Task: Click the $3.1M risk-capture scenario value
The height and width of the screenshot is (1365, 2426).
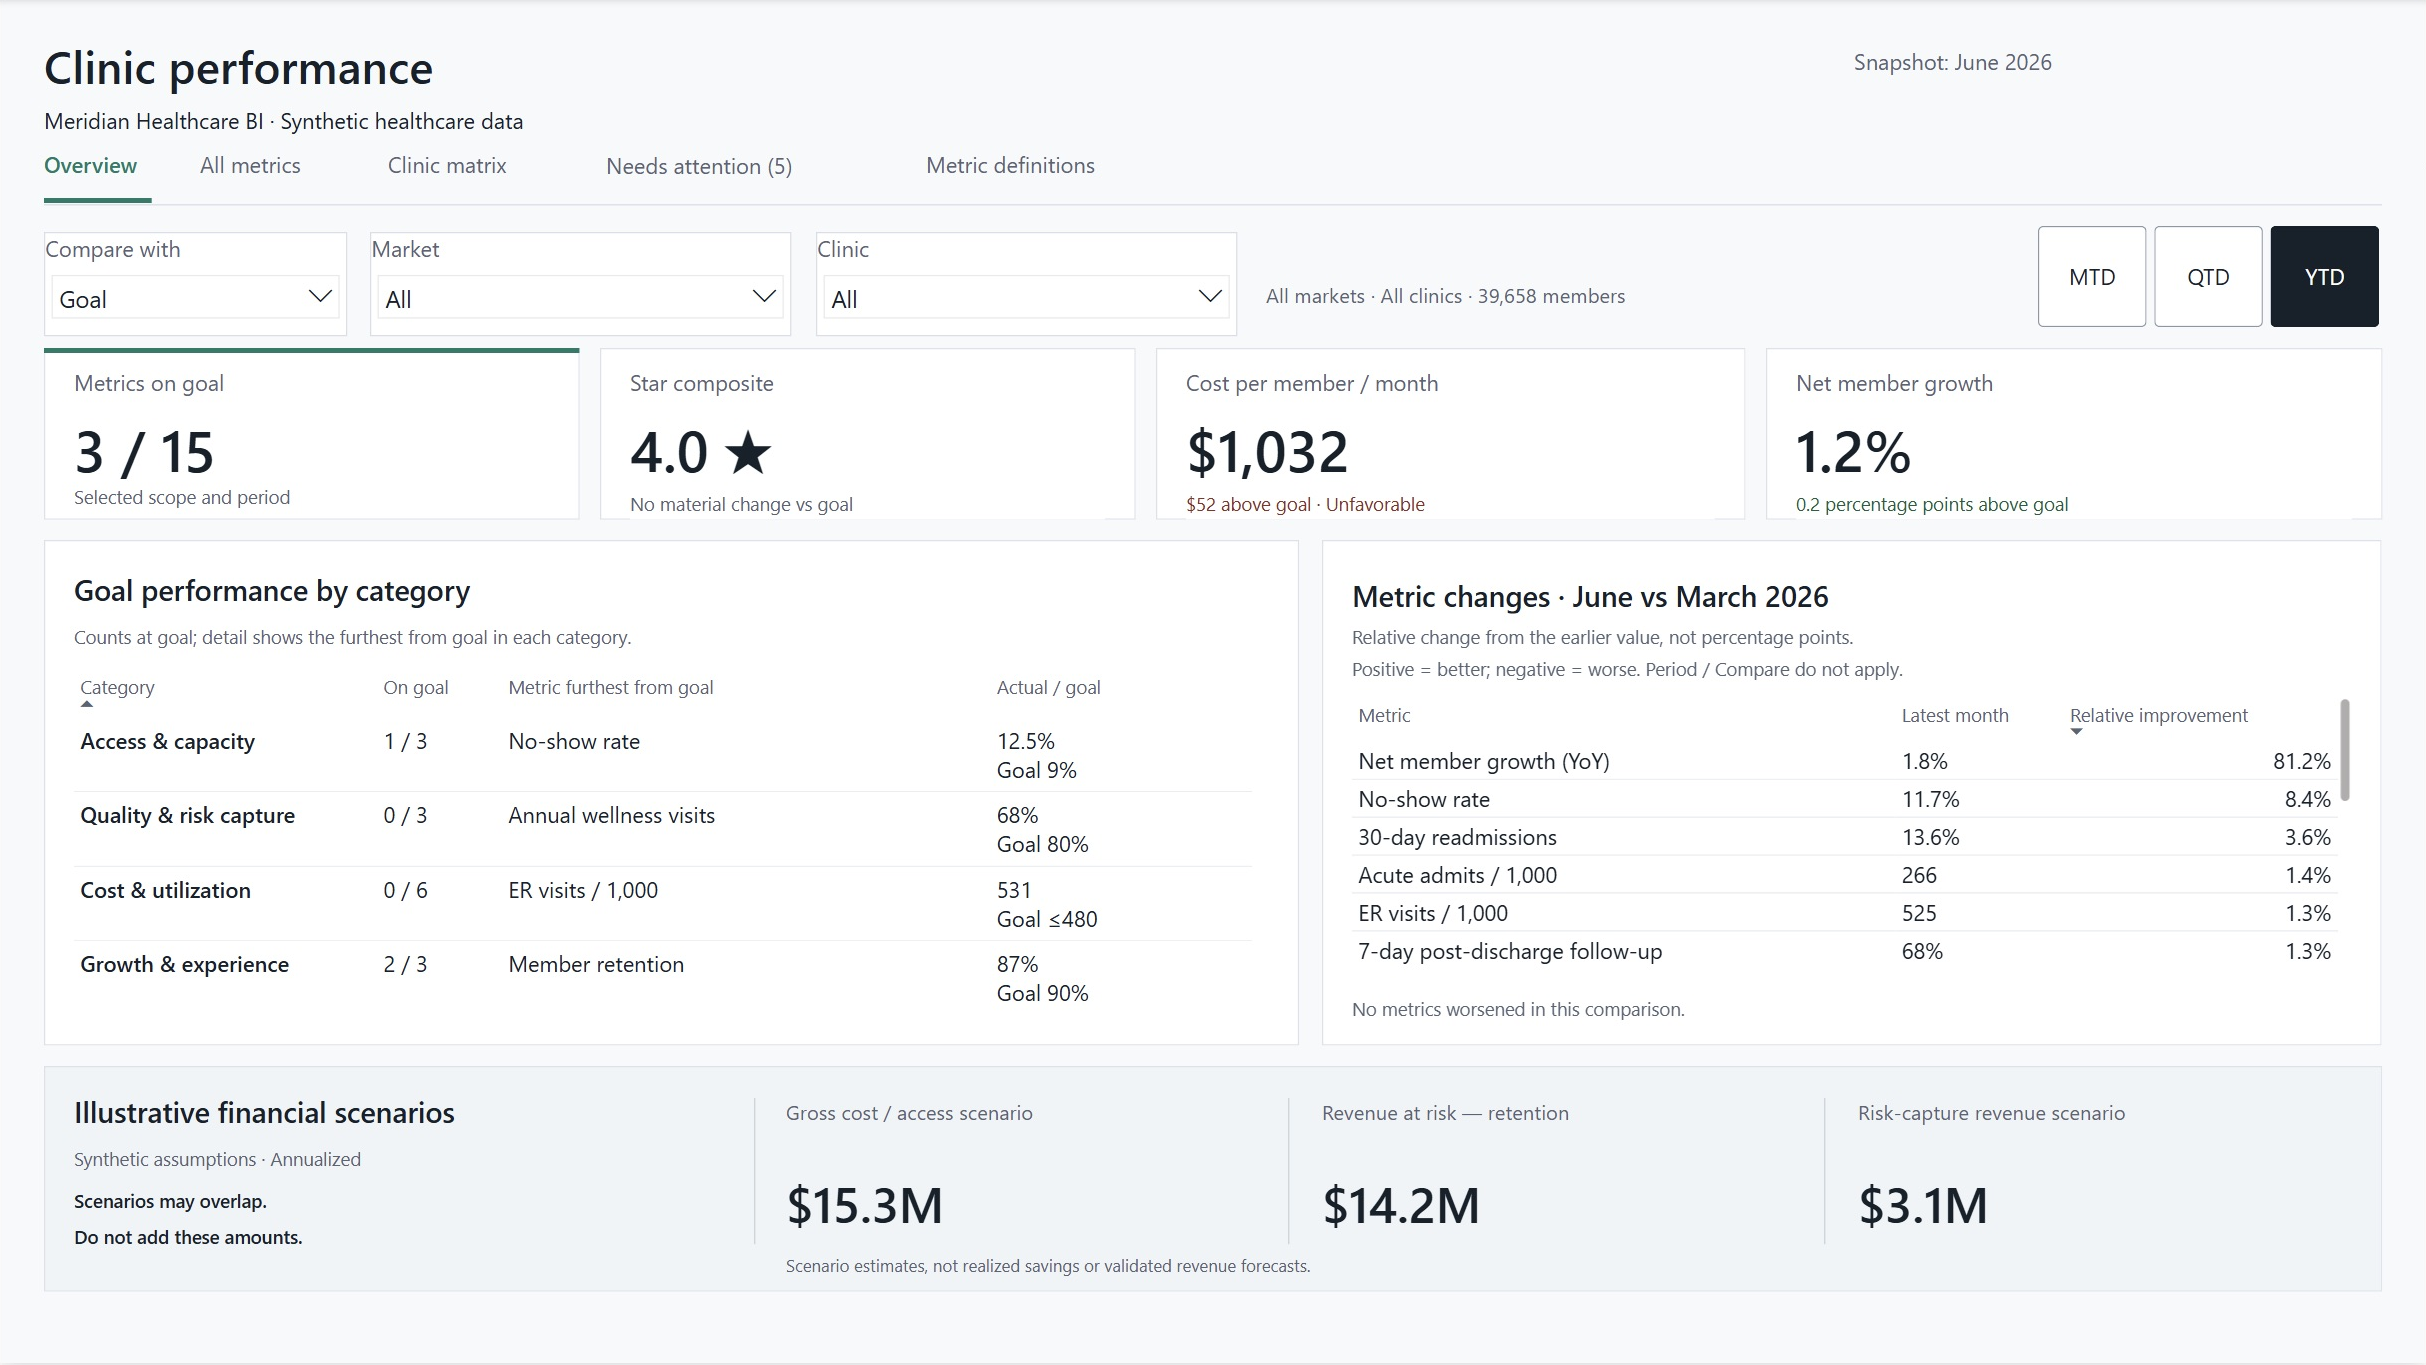Action: coord(1922,1206)
